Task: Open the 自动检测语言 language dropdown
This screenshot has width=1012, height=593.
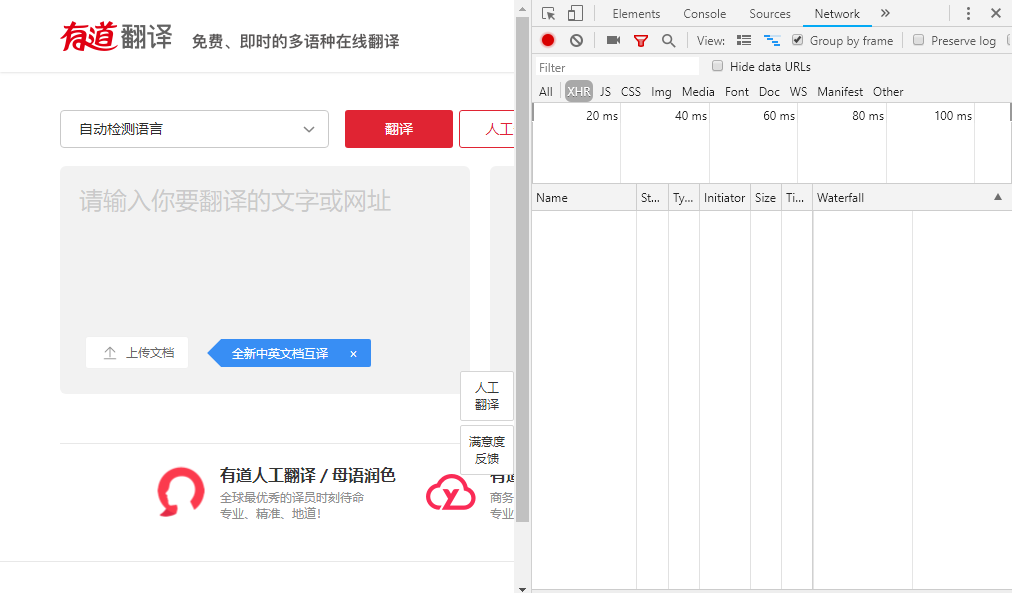Action: [194, 129]
